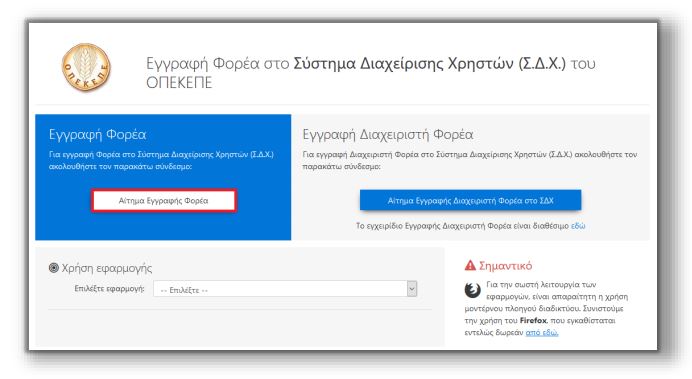Click the Εγγραφή Διαχειριστή Φορέα heading
Screen dimensions: 692x379
coord(388,135)
